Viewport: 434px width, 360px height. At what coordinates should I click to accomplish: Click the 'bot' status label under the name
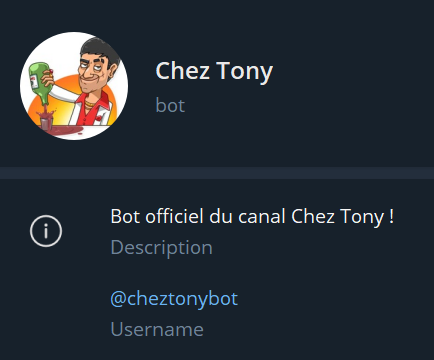pyautogui.click(x=170, y=105)
